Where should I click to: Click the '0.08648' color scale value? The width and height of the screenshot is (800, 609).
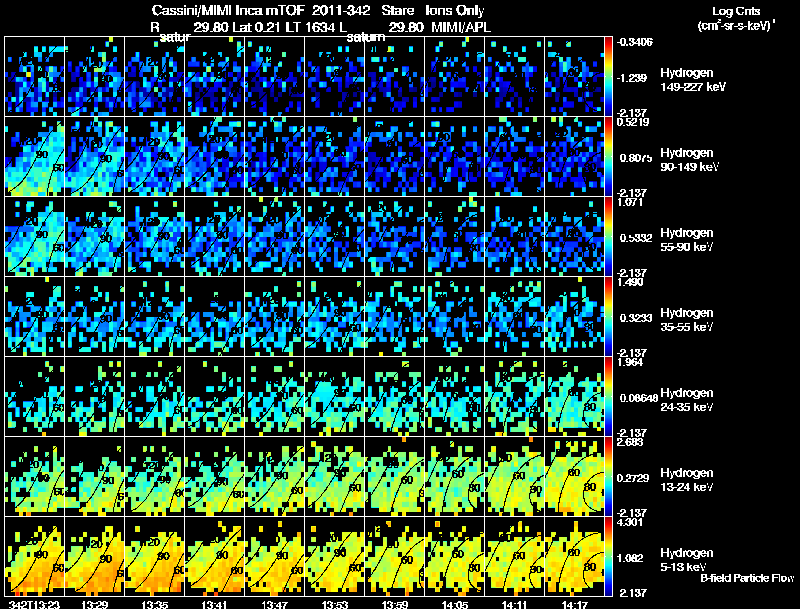coord(639,398)
